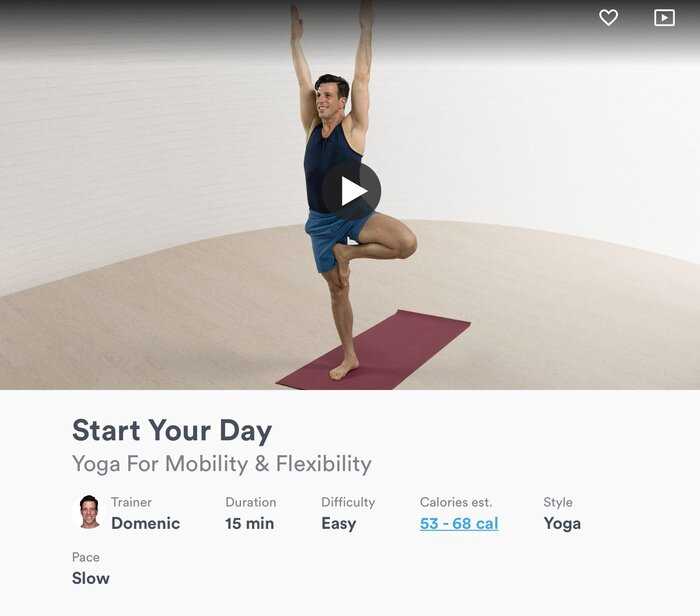Click the Trainer label
Viewport: 700px width, 616px height.
click(x=131, y=502)
